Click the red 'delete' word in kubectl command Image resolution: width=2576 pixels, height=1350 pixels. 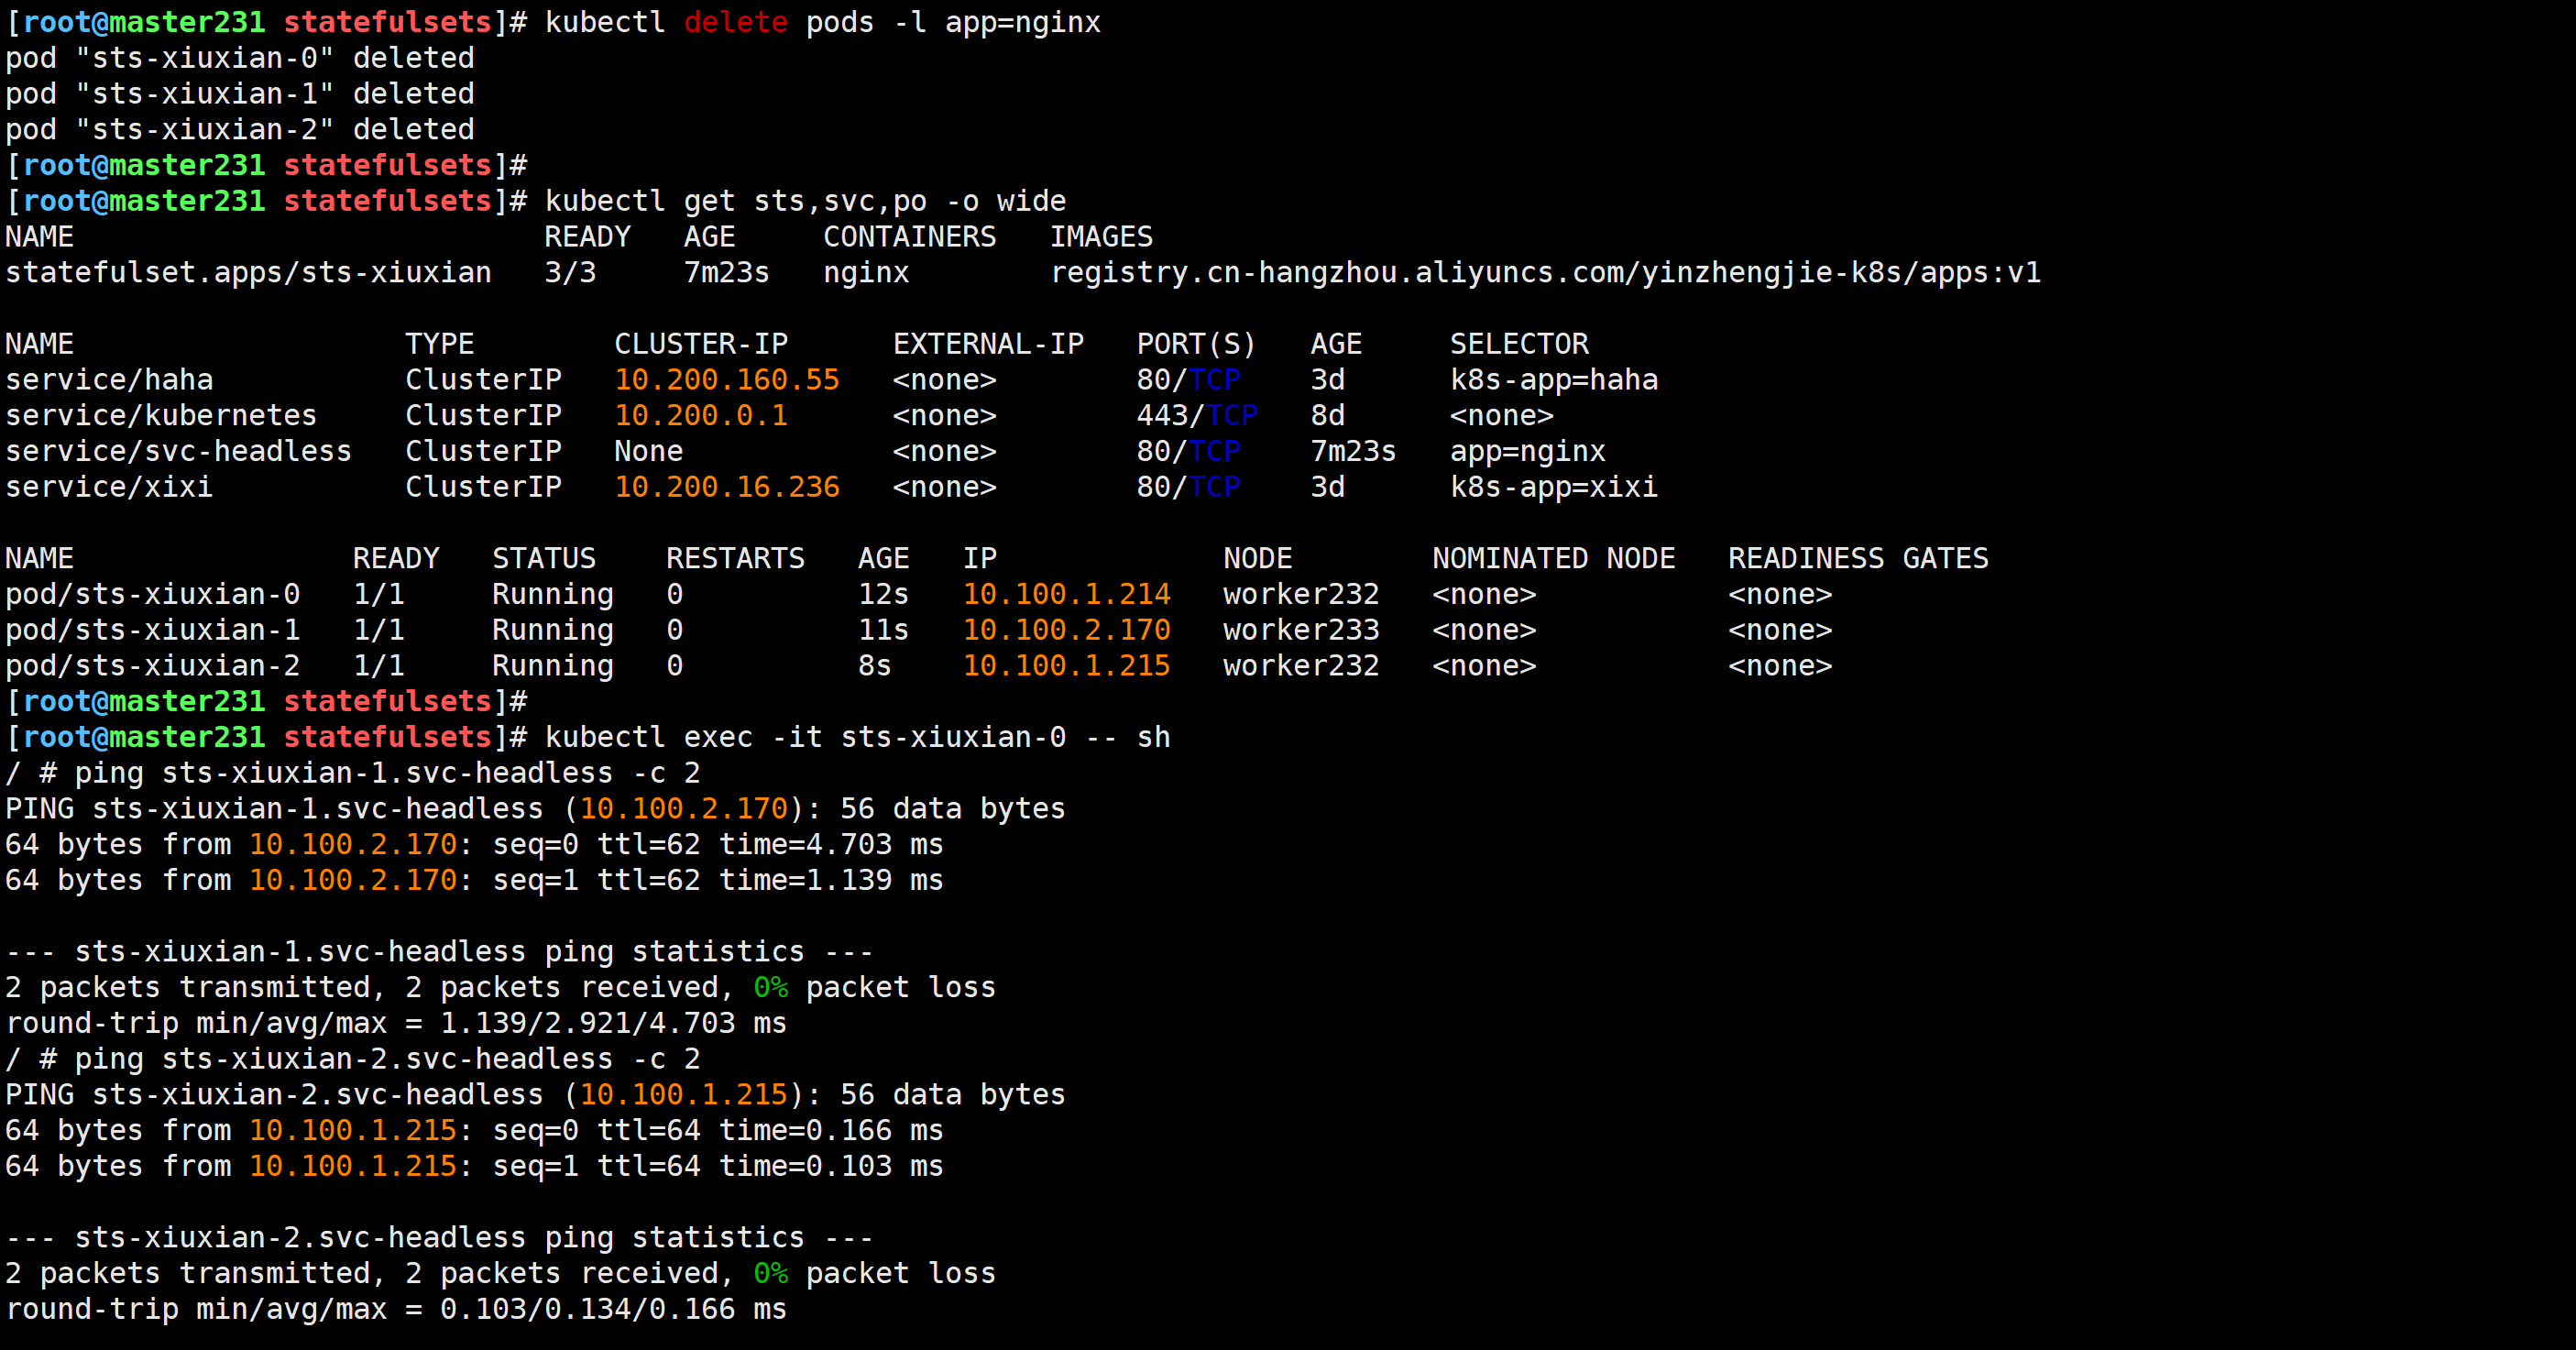[x=735, y=22]
